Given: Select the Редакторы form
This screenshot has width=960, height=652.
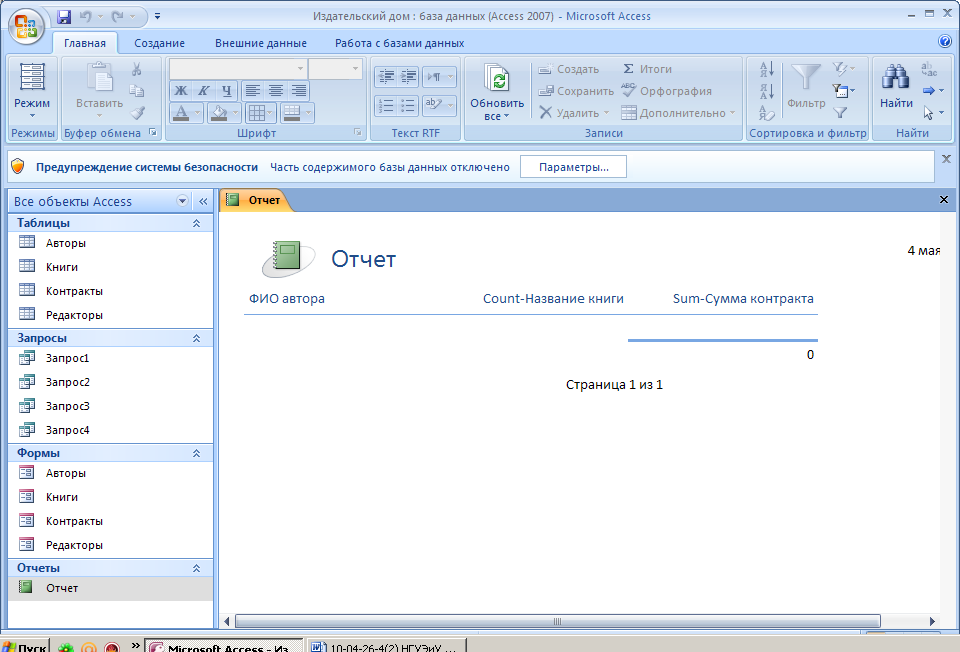Looking at the screenshot, I should click(x=110, y=545).
